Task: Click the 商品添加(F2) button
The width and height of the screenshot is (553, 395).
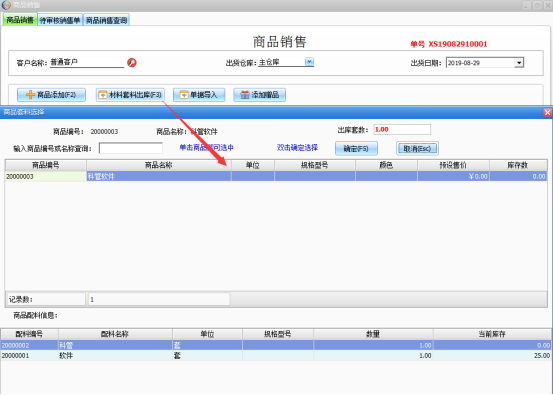Action: [51, 95]
